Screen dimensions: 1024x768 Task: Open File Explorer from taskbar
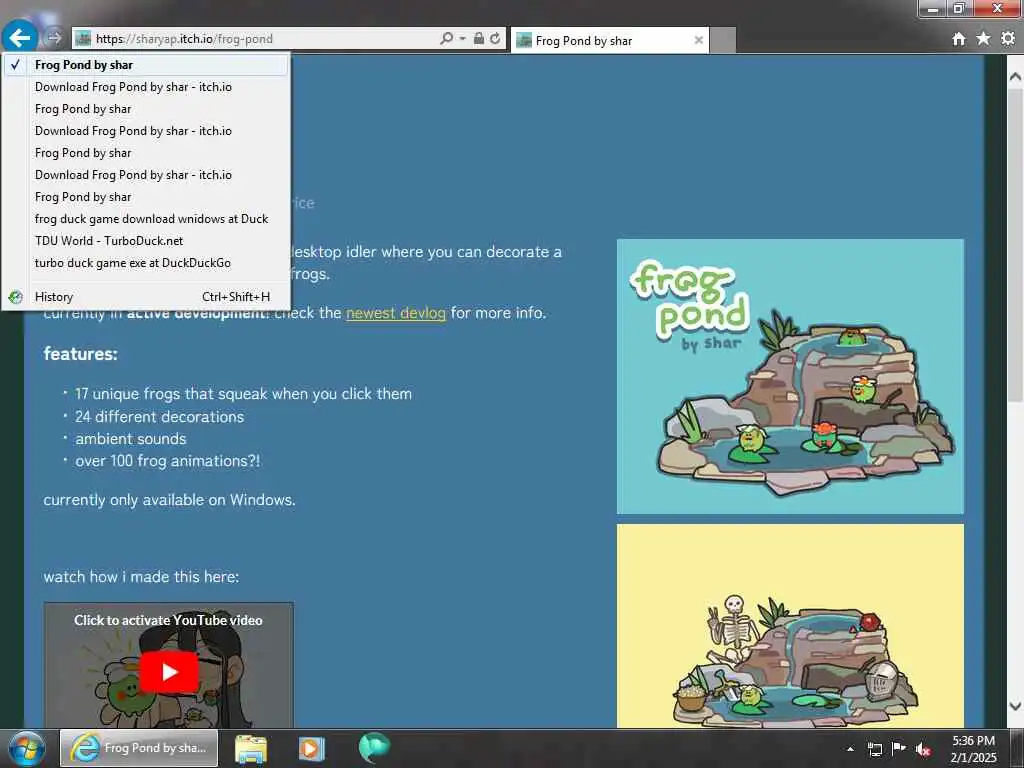coord(251,748)
